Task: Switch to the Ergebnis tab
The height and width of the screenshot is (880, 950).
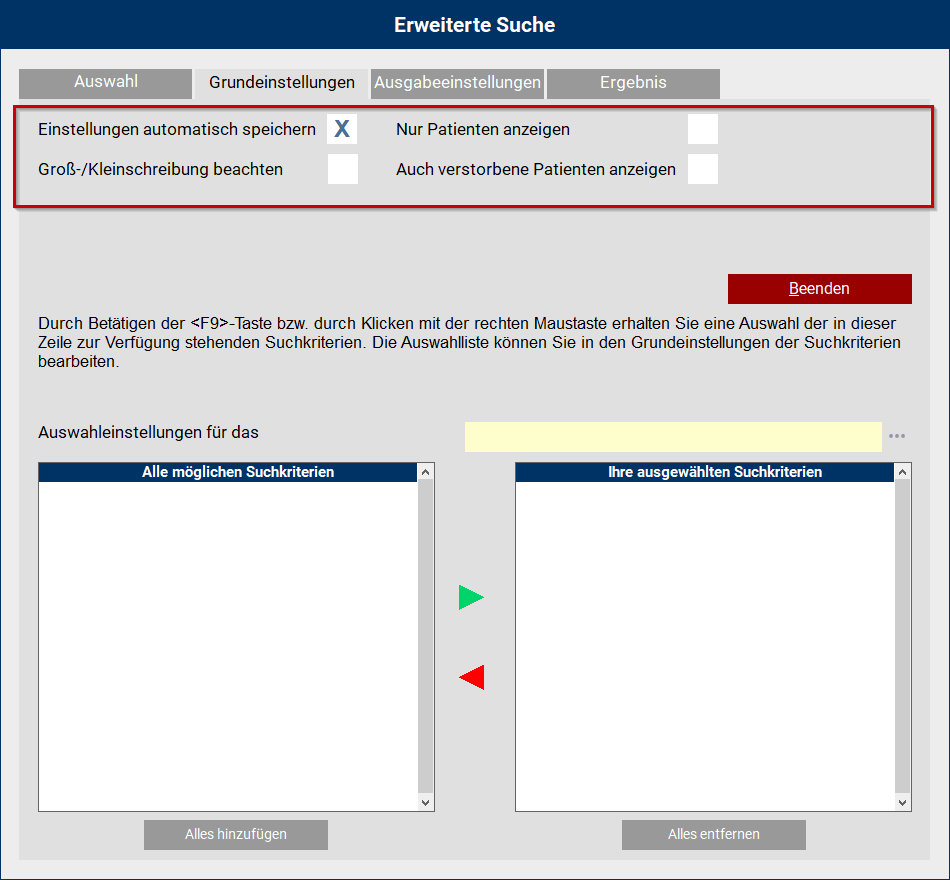Action: [x=632, y=84]
